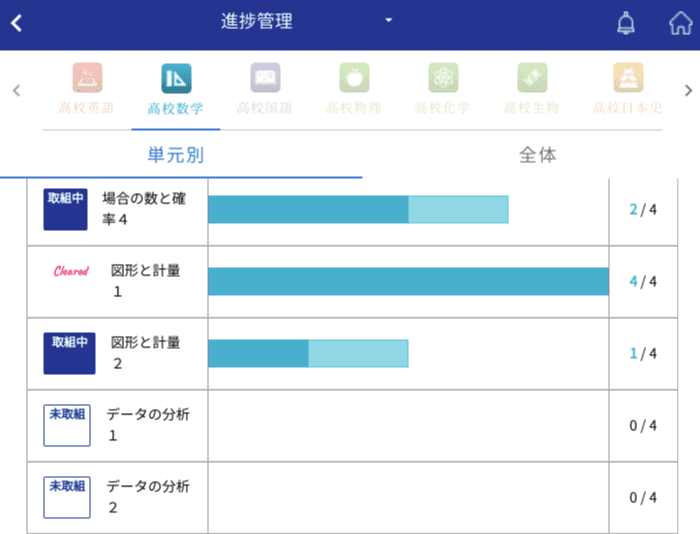Click the 高校数学 label text
The height and width of the screenshot is (534, 700).
pyautogui.click(x=175, y=108)
